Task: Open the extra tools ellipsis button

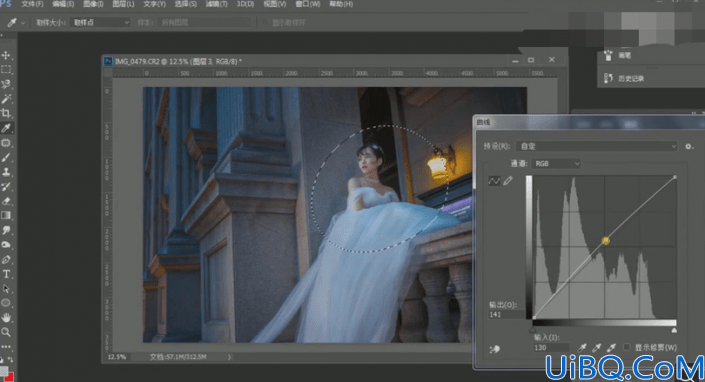Action: click(6, 346)
